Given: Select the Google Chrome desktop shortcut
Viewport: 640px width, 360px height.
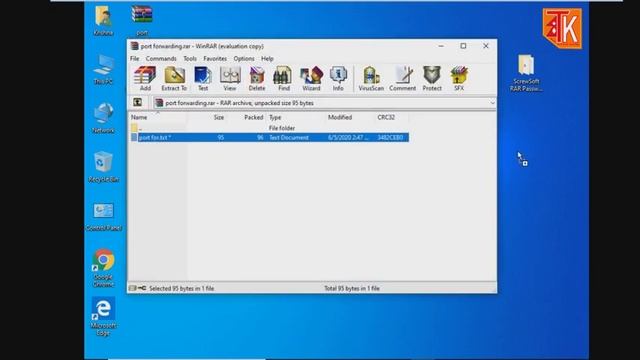Looking at the screenshot, I should pyautogui.click(x=103, y=268).
